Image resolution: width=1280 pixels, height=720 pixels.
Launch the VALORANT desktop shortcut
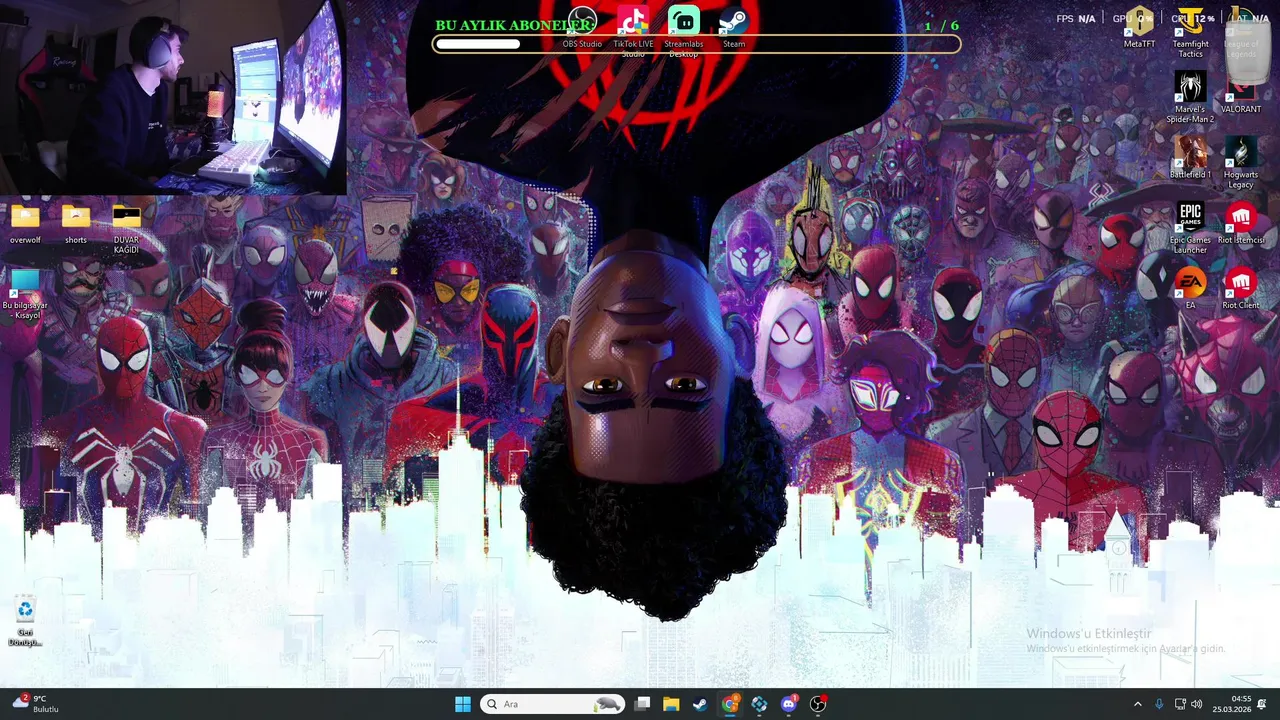(x=1241, y=93)
